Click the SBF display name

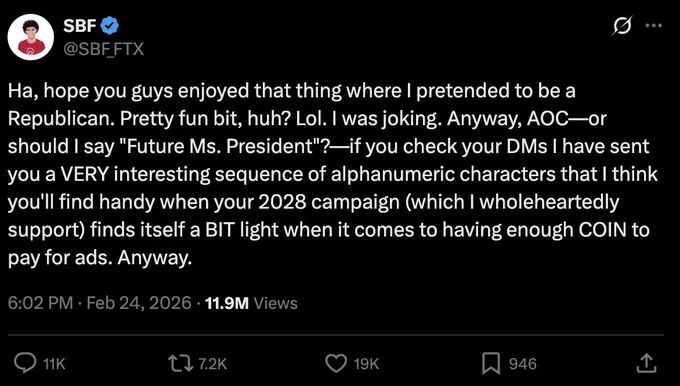(80, 26)
